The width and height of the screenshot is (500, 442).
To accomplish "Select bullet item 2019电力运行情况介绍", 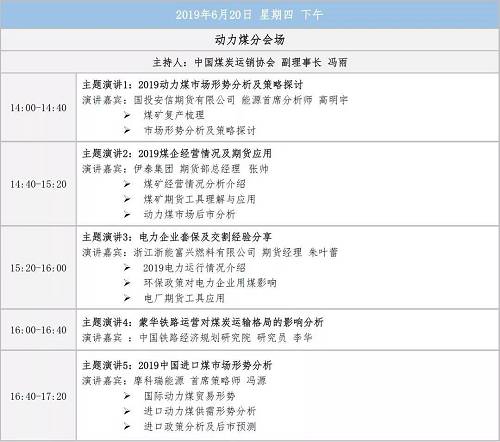I will 195,268.
